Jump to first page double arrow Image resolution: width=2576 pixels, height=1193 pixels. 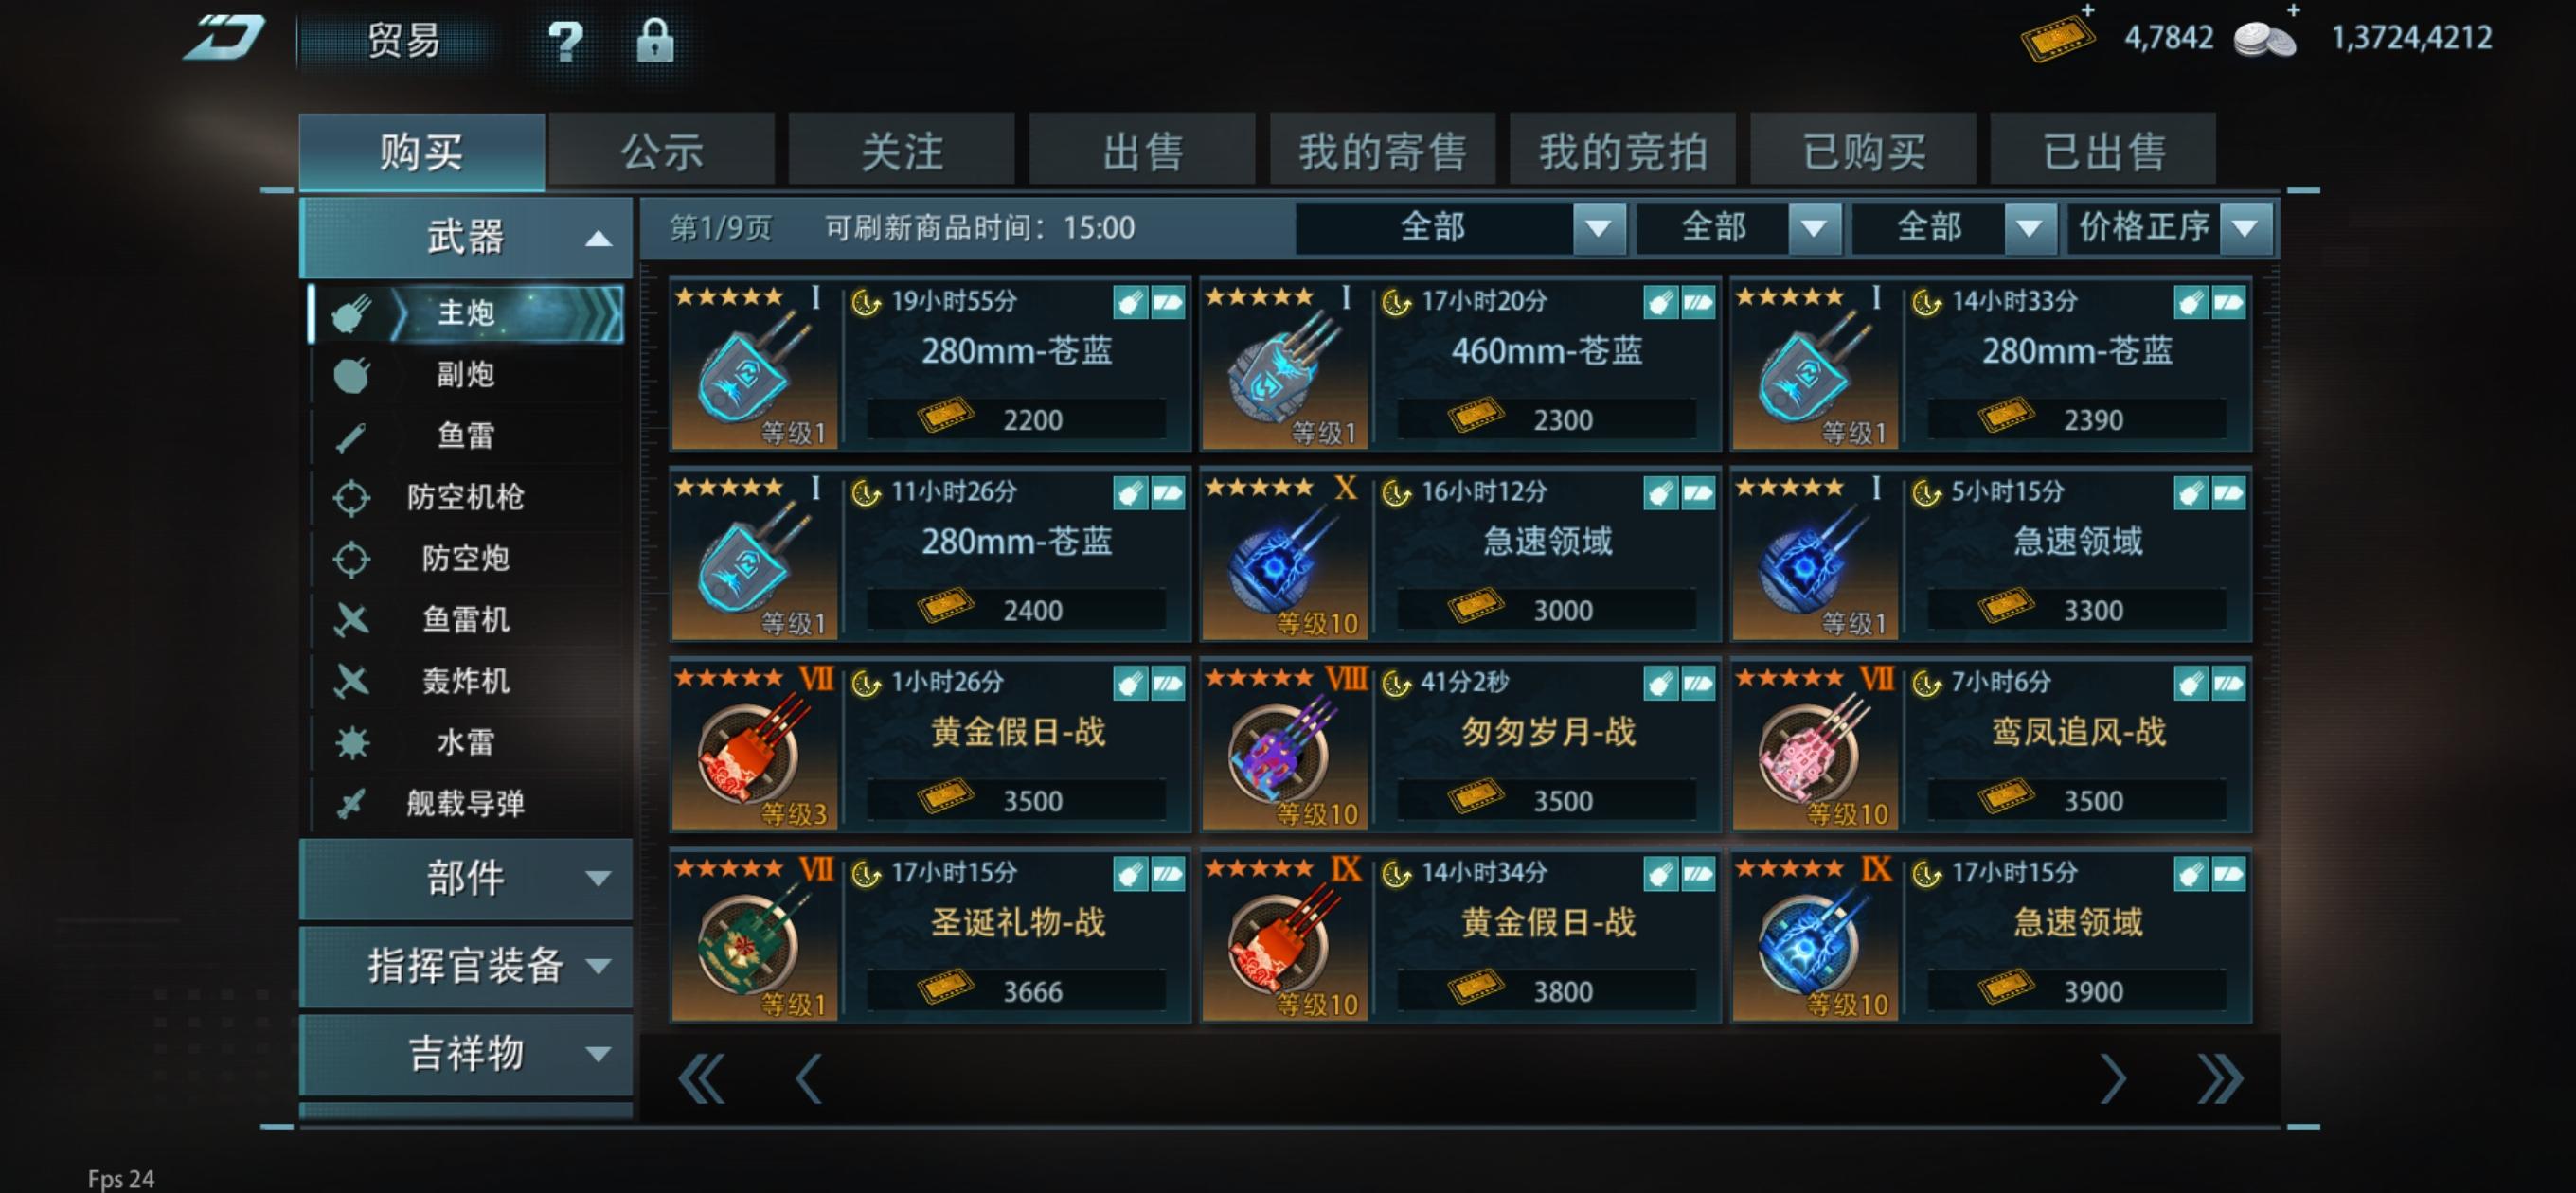click(x=700, y=1078)
